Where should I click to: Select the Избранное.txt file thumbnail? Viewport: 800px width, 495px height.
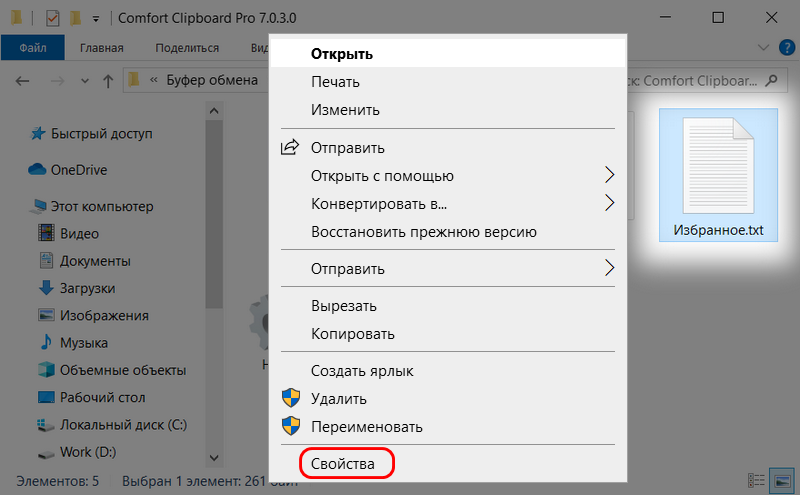click(x=718, y=175)
